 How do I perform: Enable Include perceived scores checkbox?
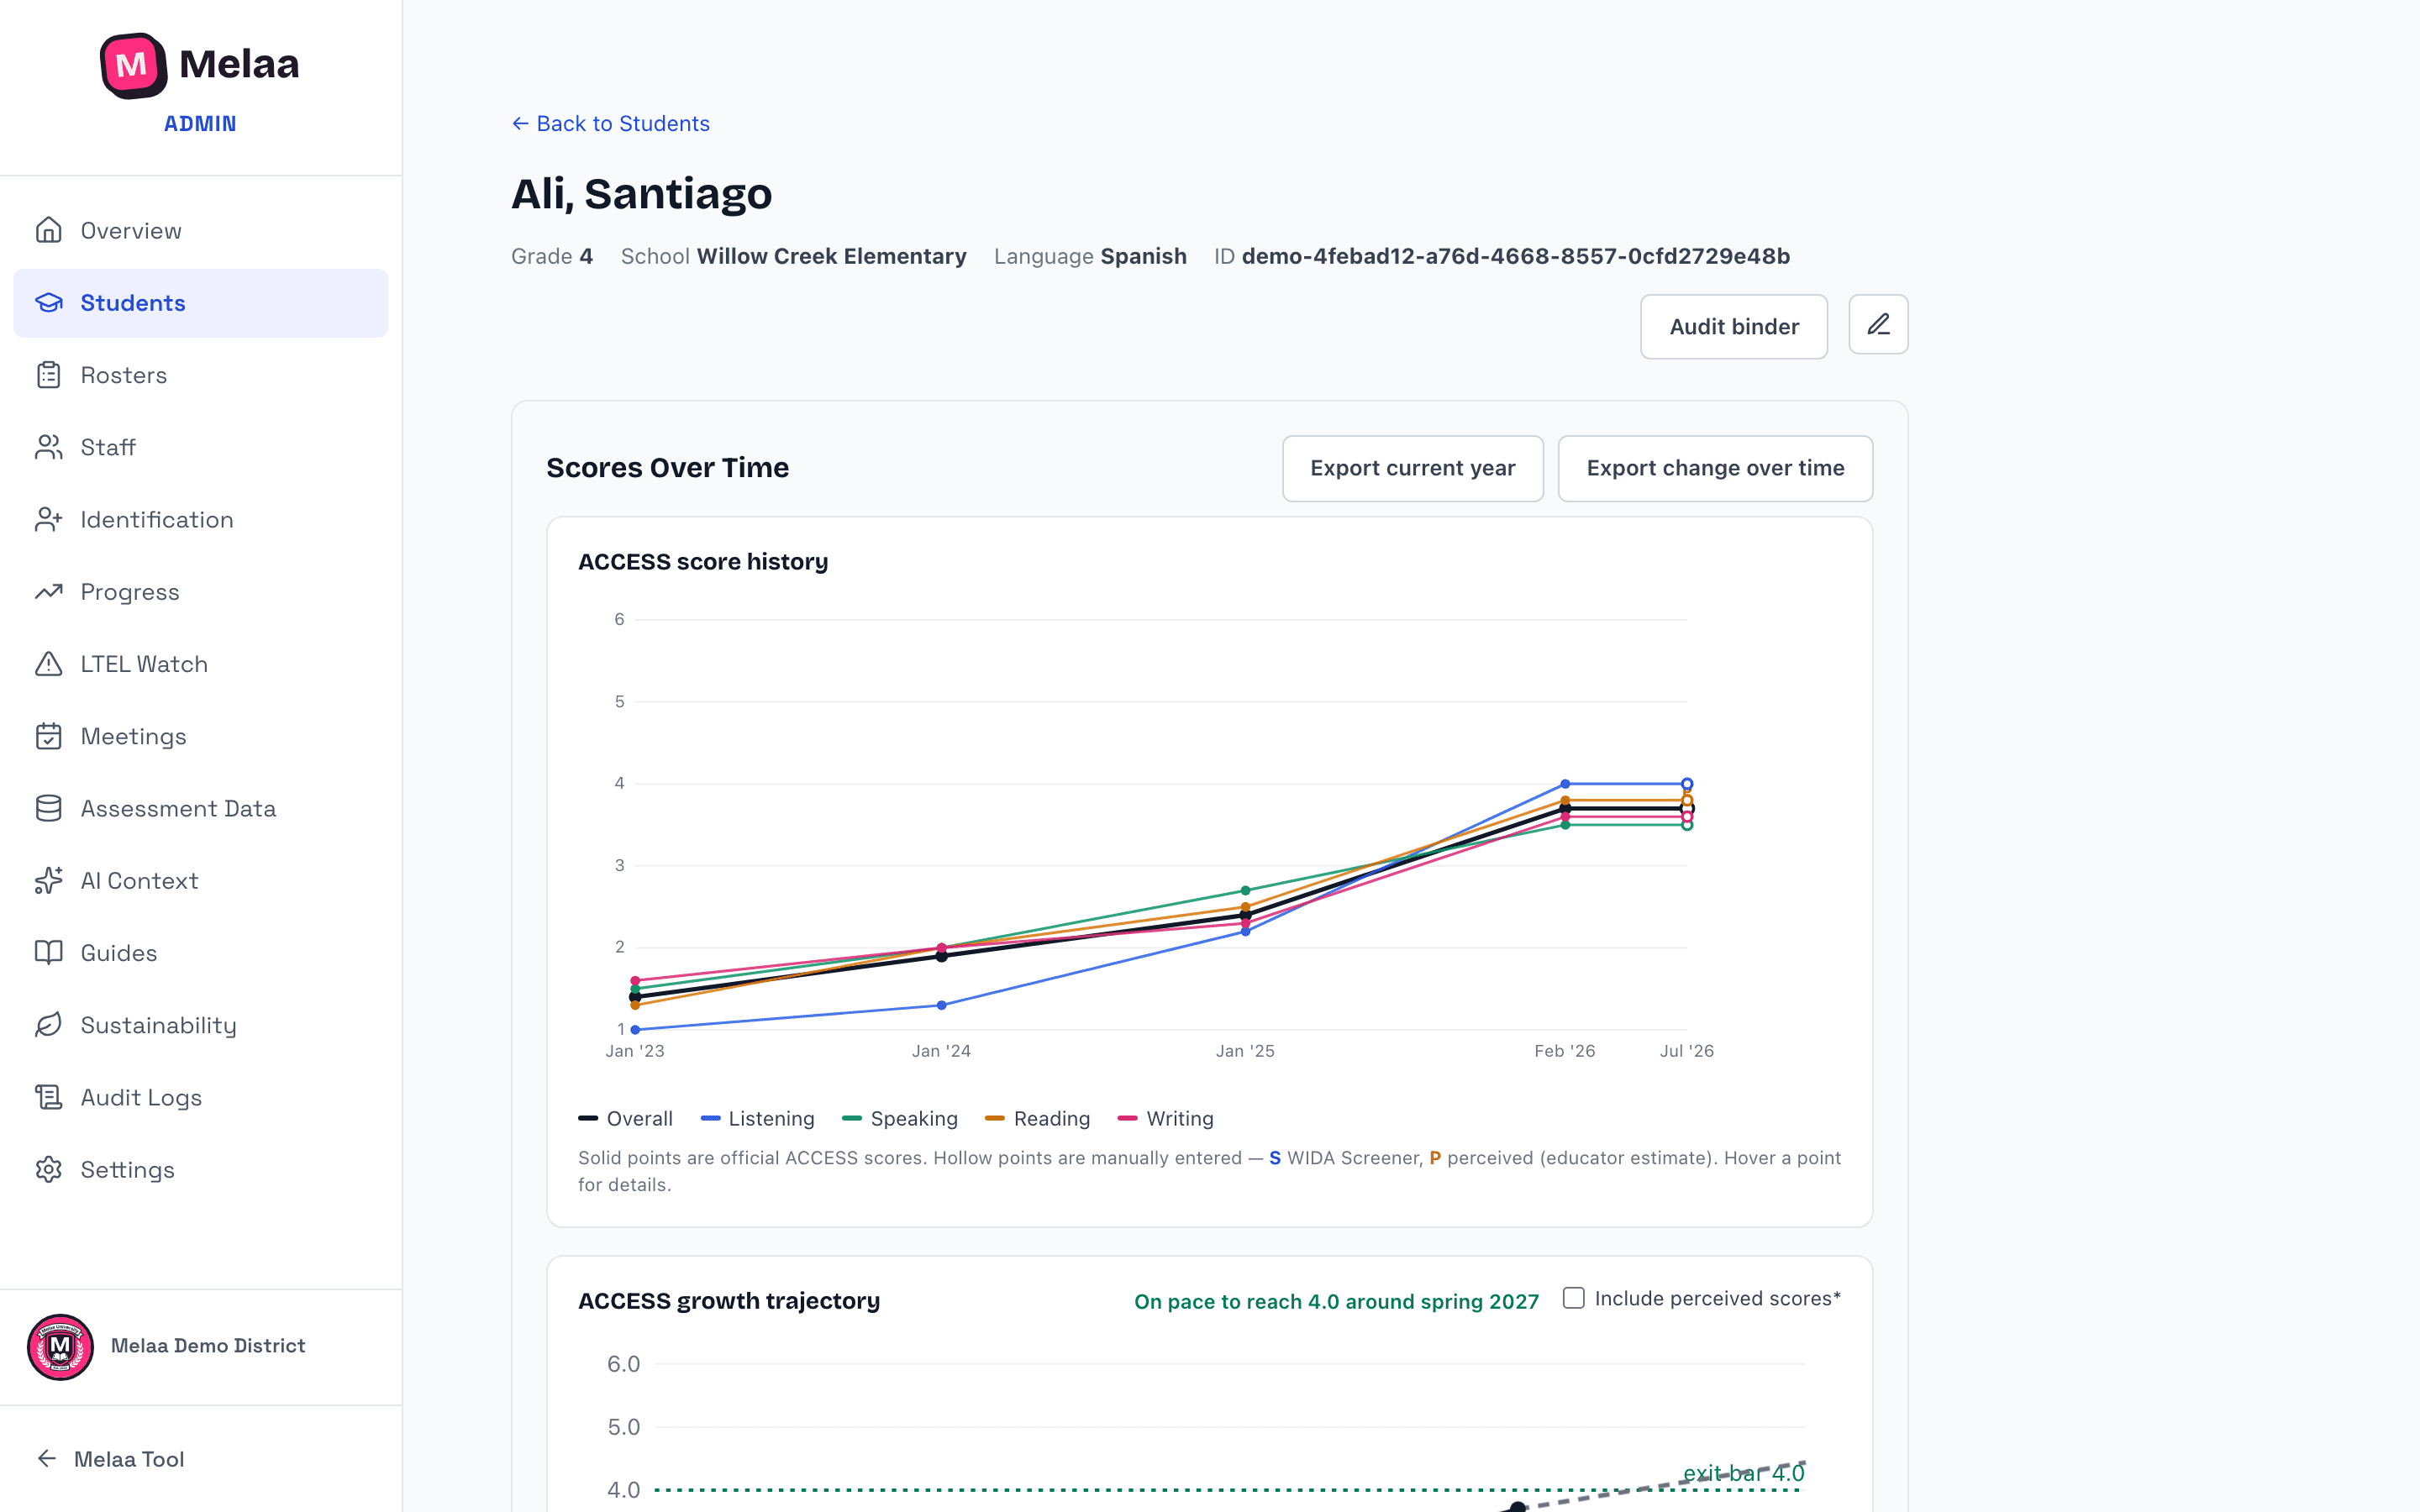click(x=1574, y=1298)
